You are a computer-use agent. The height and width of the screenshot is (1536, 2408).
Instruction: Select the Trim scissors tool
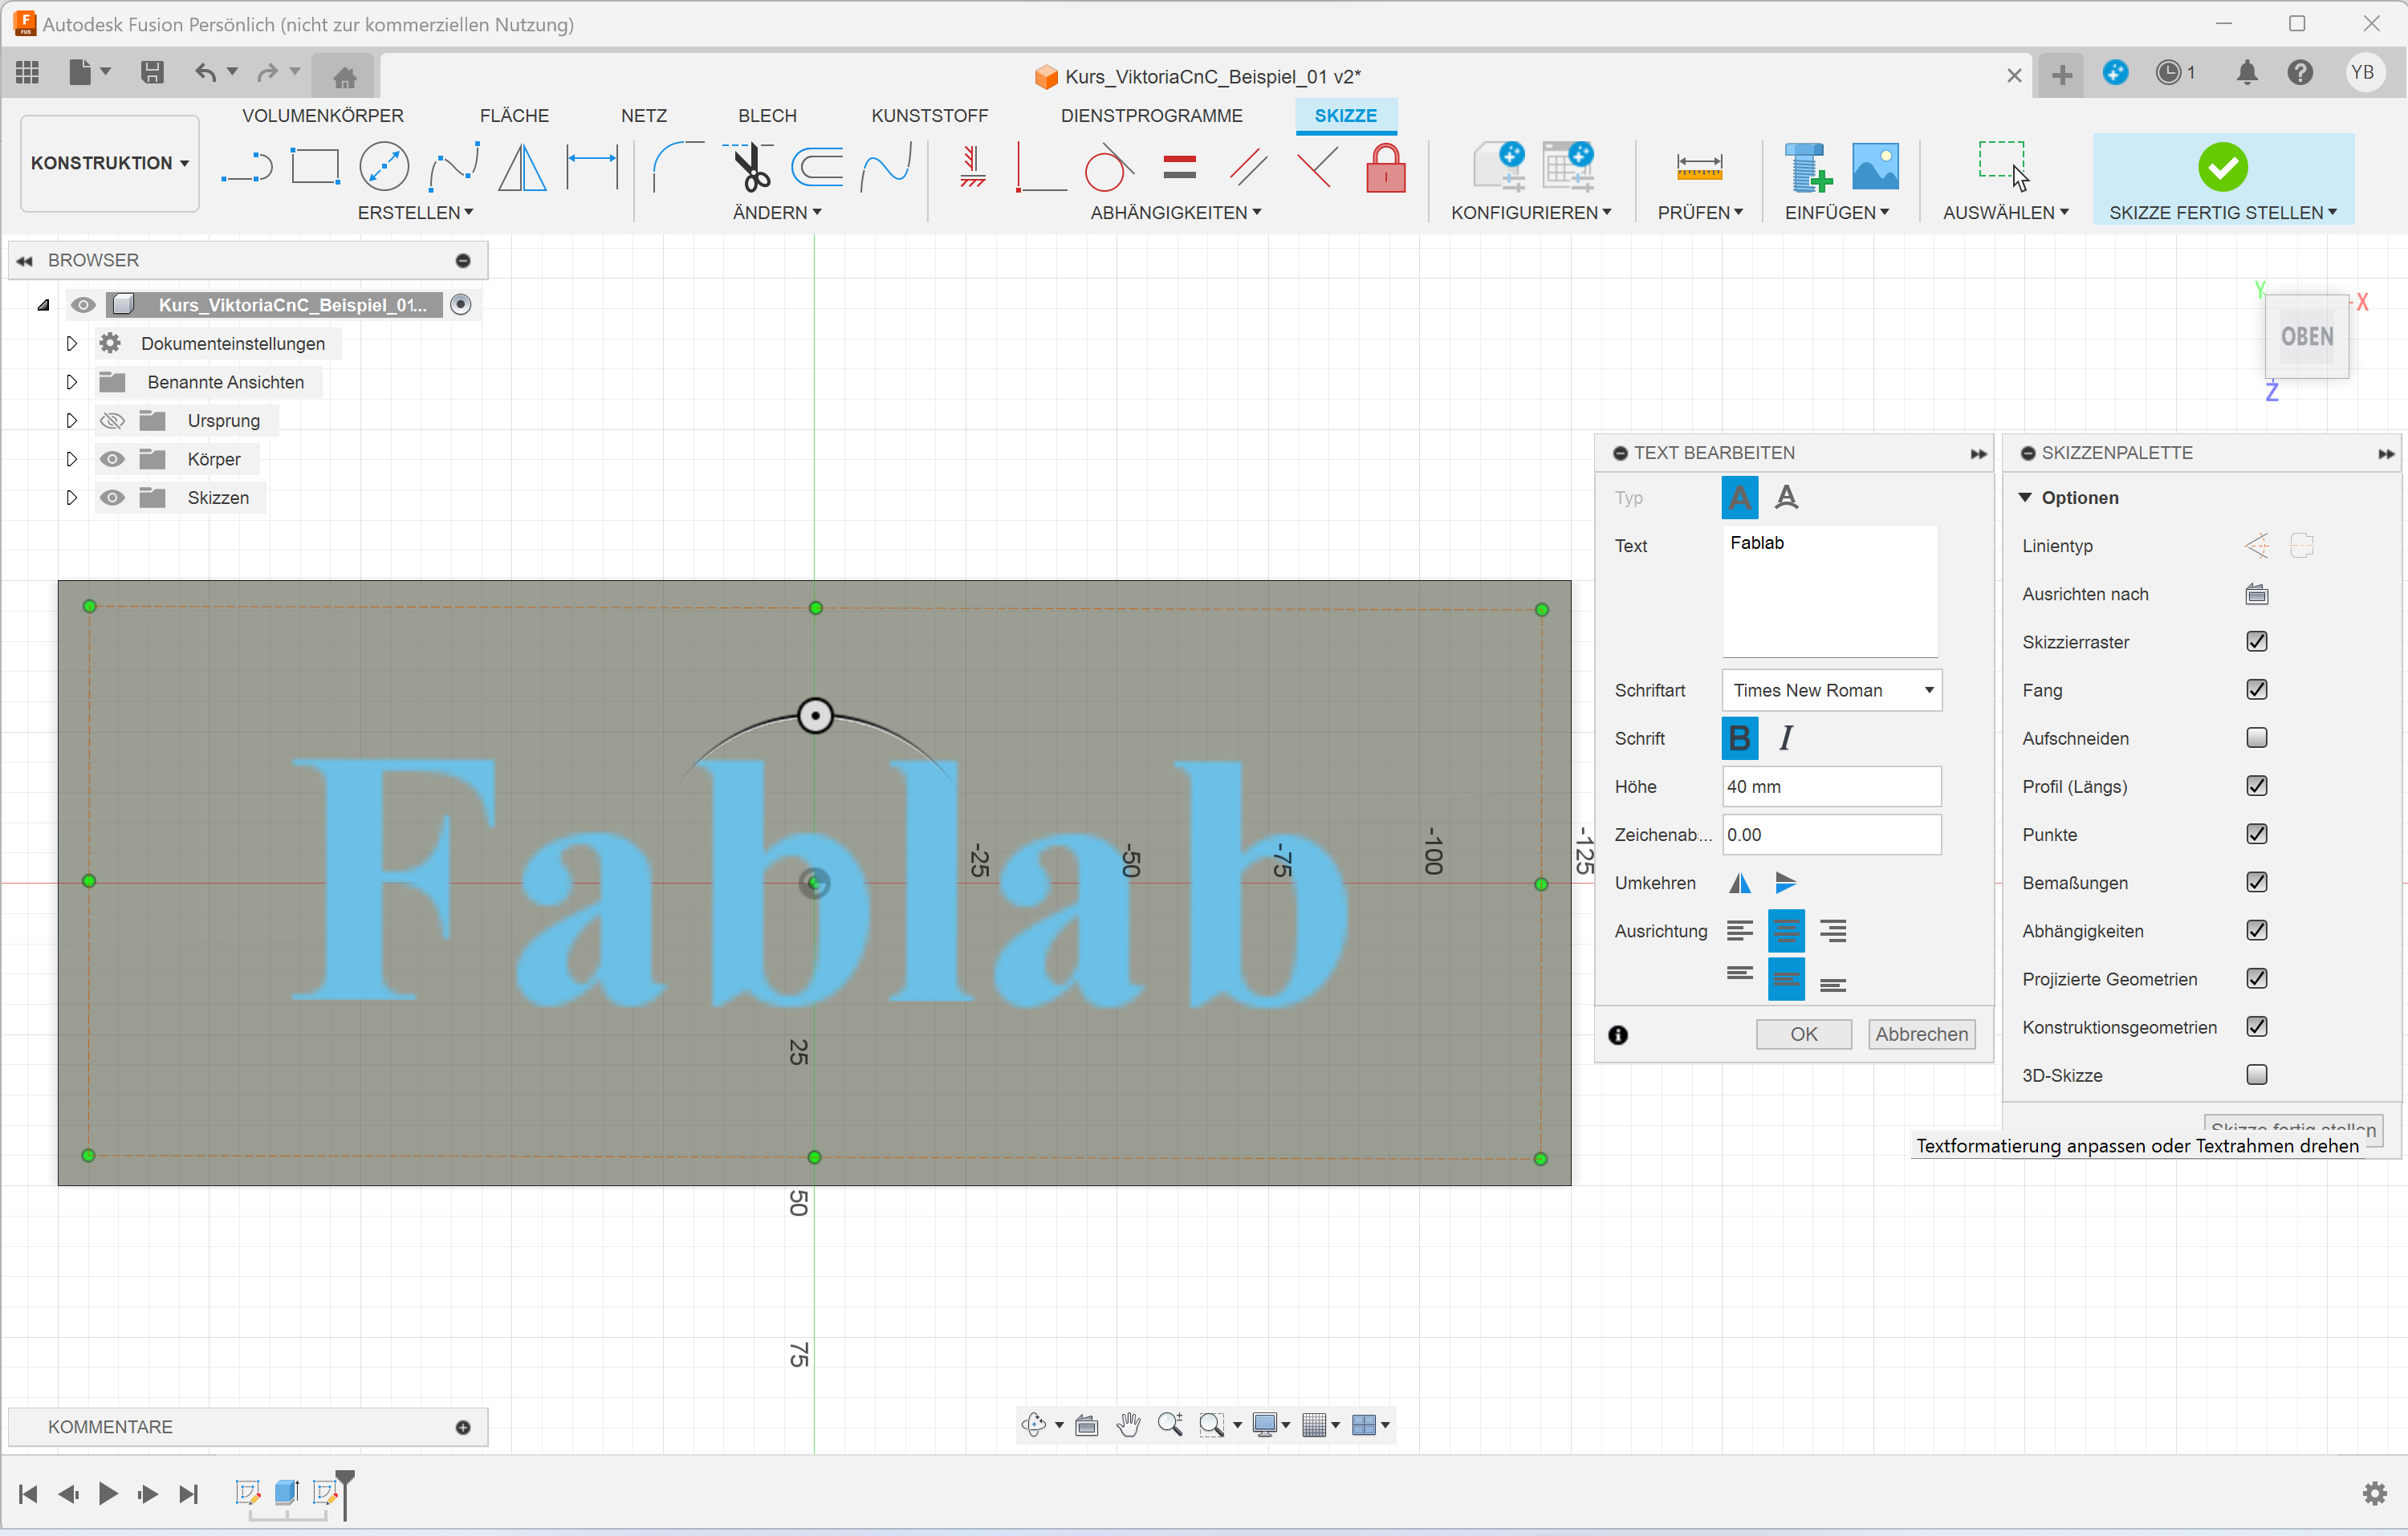point(752,166)
